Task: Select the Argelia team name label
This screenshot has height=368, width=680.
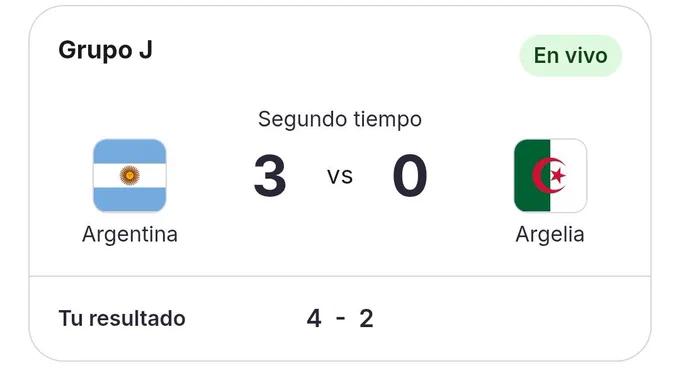Action: (550, 234)
